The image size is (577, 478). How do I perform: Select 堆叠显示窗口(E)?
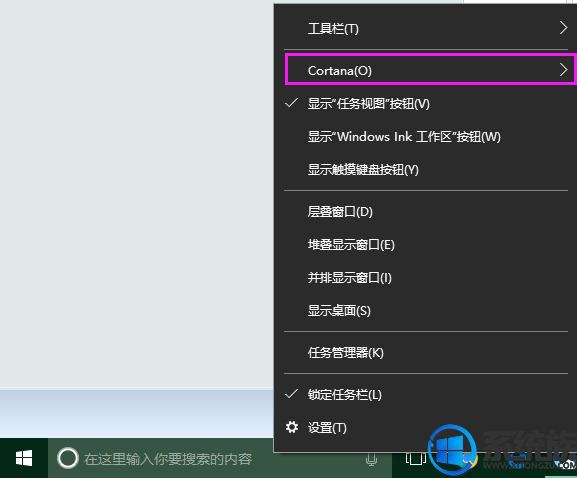(426, 245)
